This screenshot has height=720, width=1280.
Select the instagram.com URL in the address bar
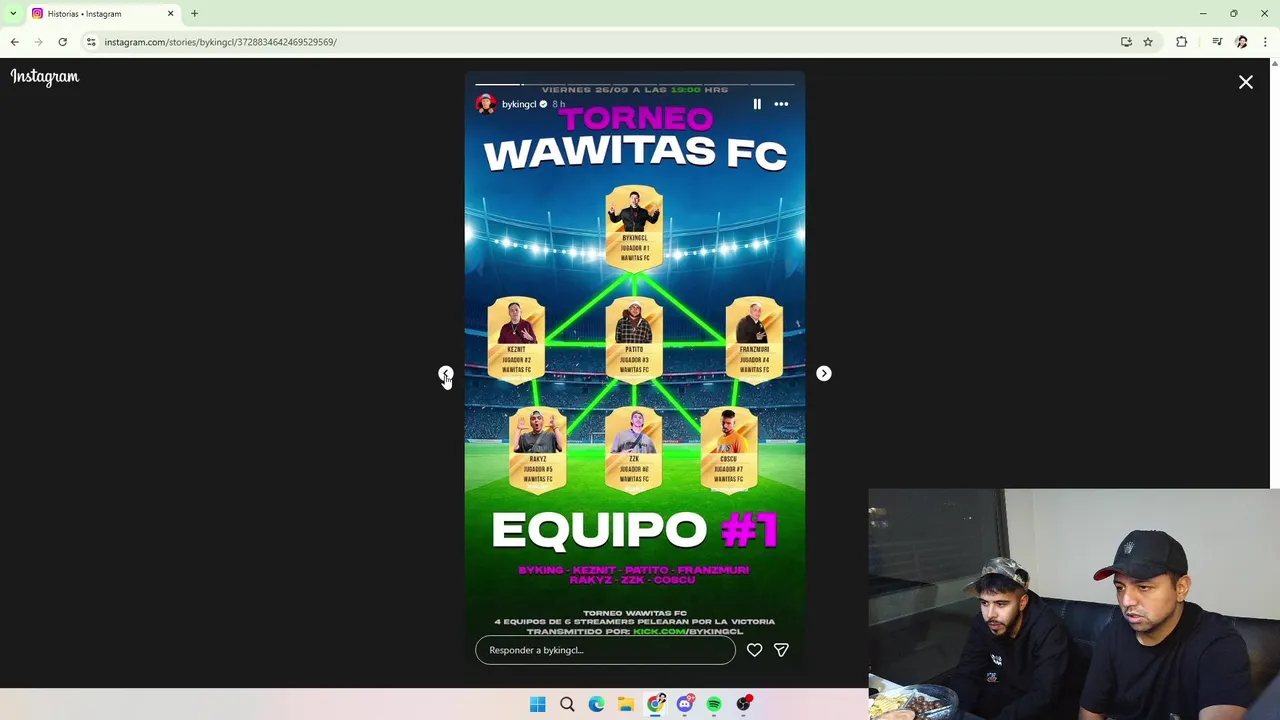[x=221, y=42]
